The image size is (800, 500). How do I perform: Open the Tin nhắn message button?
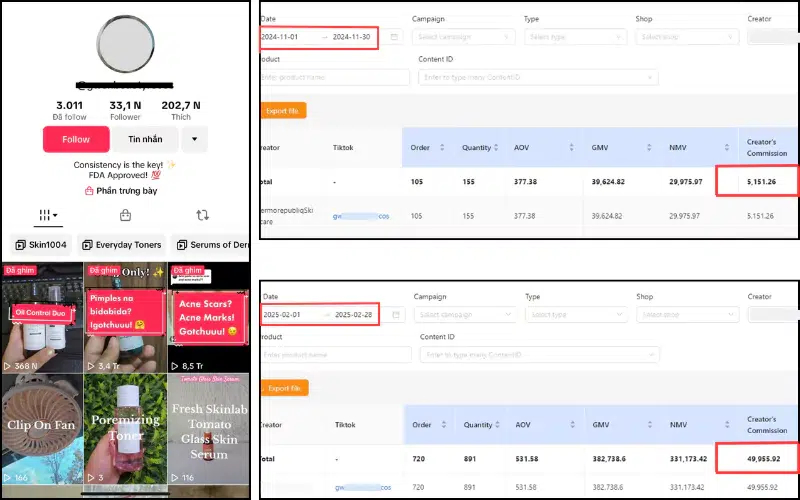145,139
